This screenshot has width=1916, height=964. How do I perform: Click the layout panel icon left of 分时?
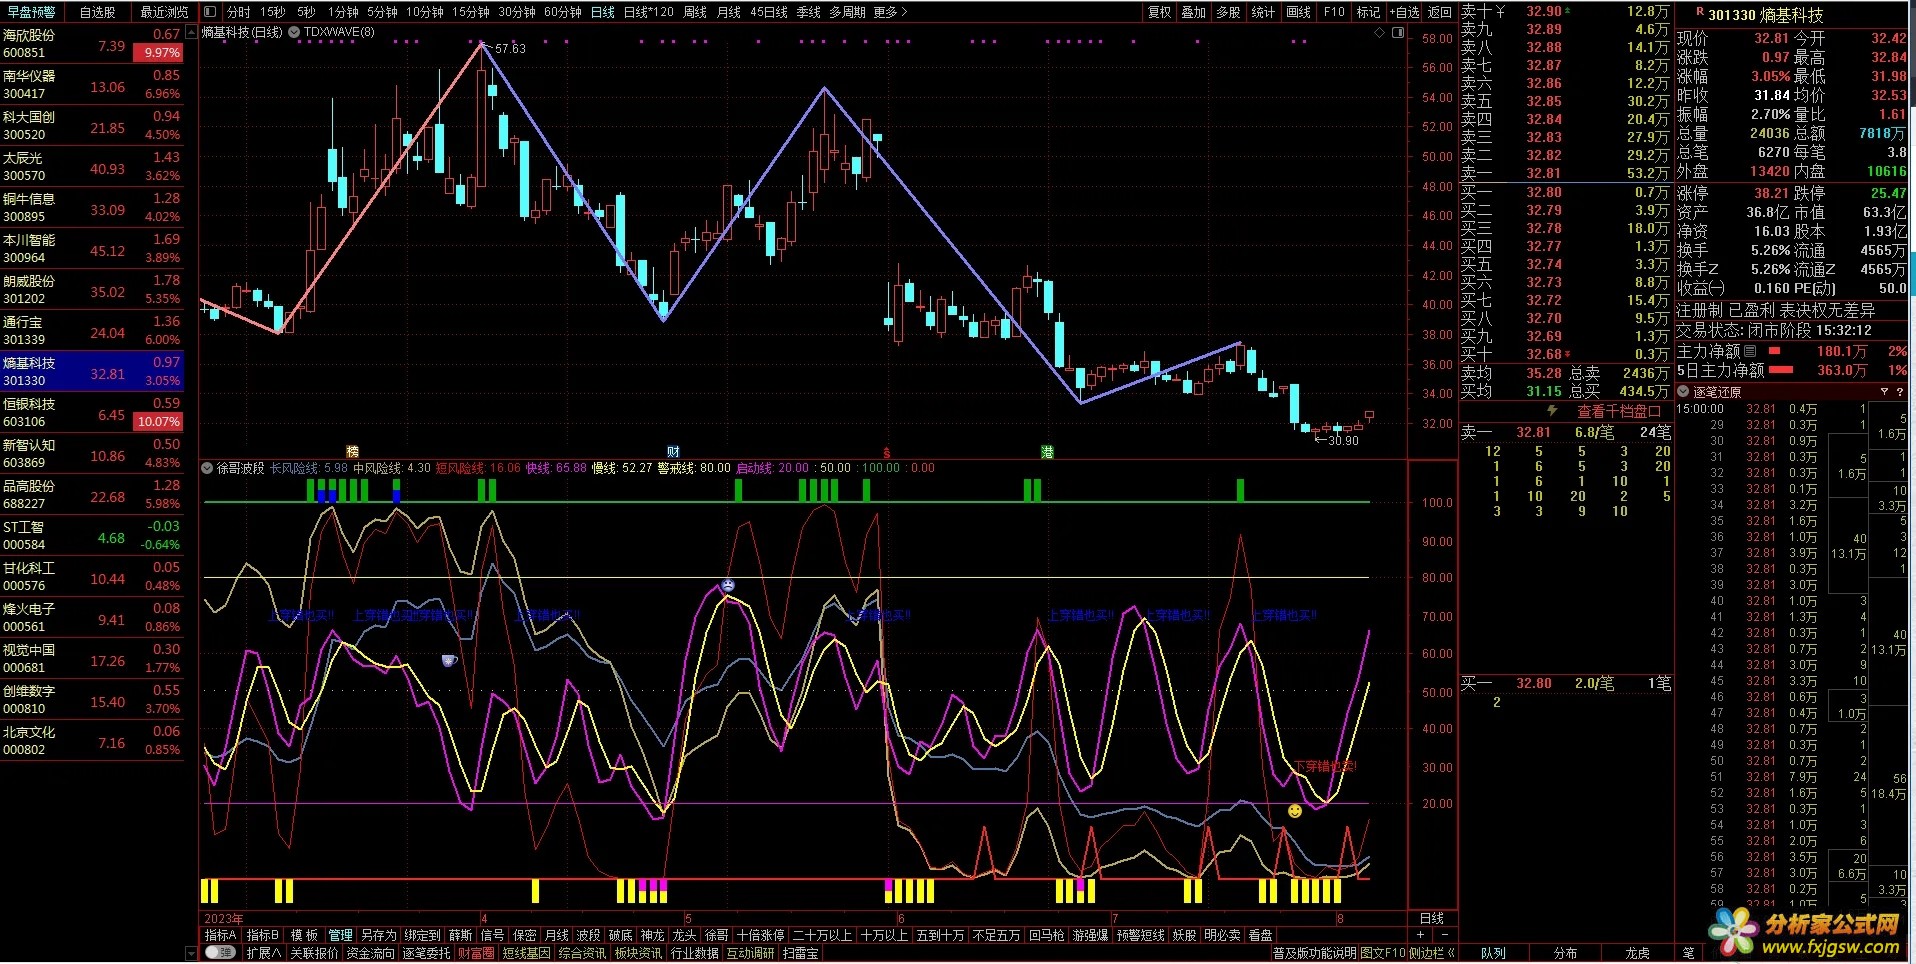210,12
